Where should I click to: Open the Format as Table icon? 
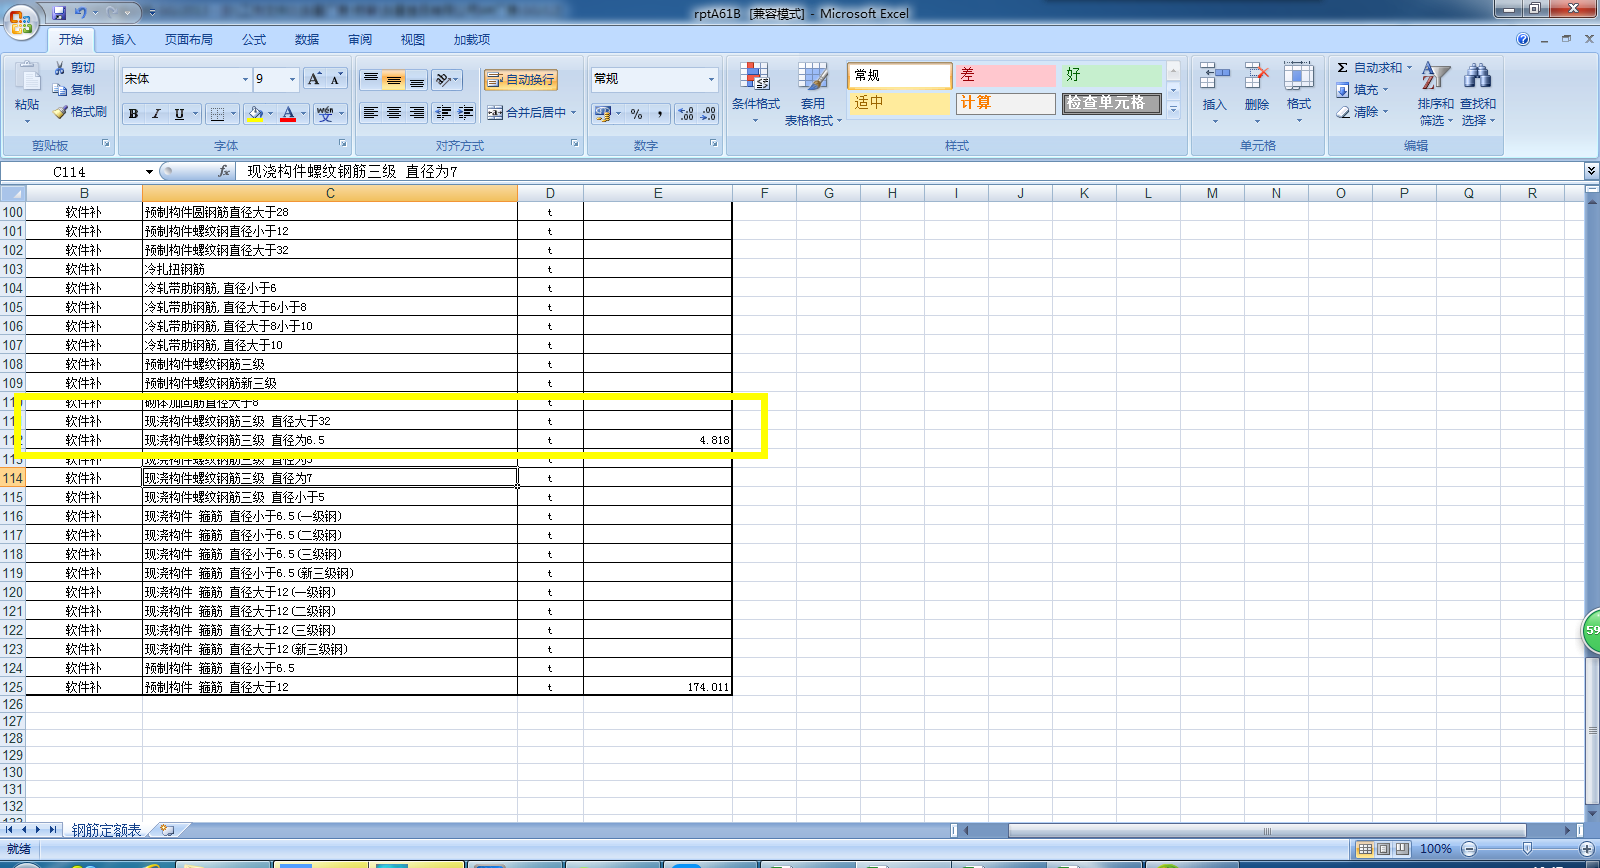point(813,77)
